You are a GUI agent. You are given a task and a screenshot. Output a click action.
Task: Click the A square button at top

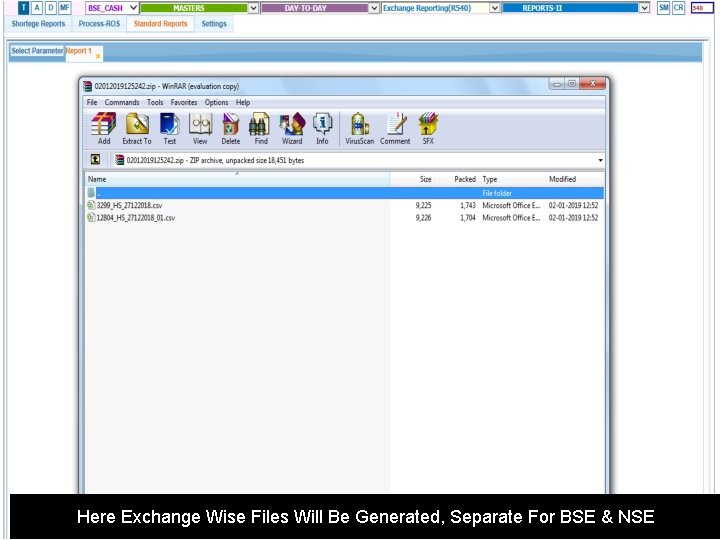coord(37,8)
